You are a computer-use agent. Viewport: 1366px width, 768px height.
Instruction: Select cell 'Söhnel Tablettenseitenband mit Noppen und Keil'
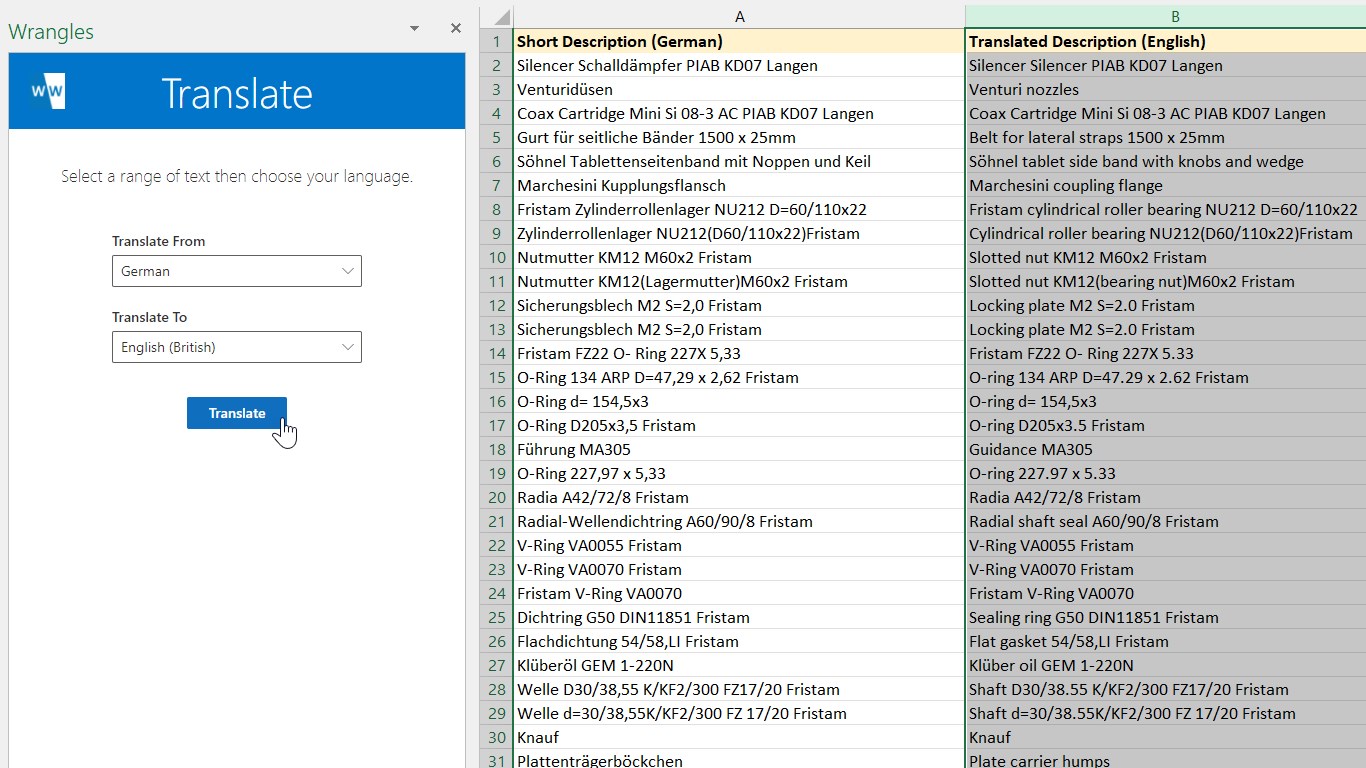[x=740, y=162]
